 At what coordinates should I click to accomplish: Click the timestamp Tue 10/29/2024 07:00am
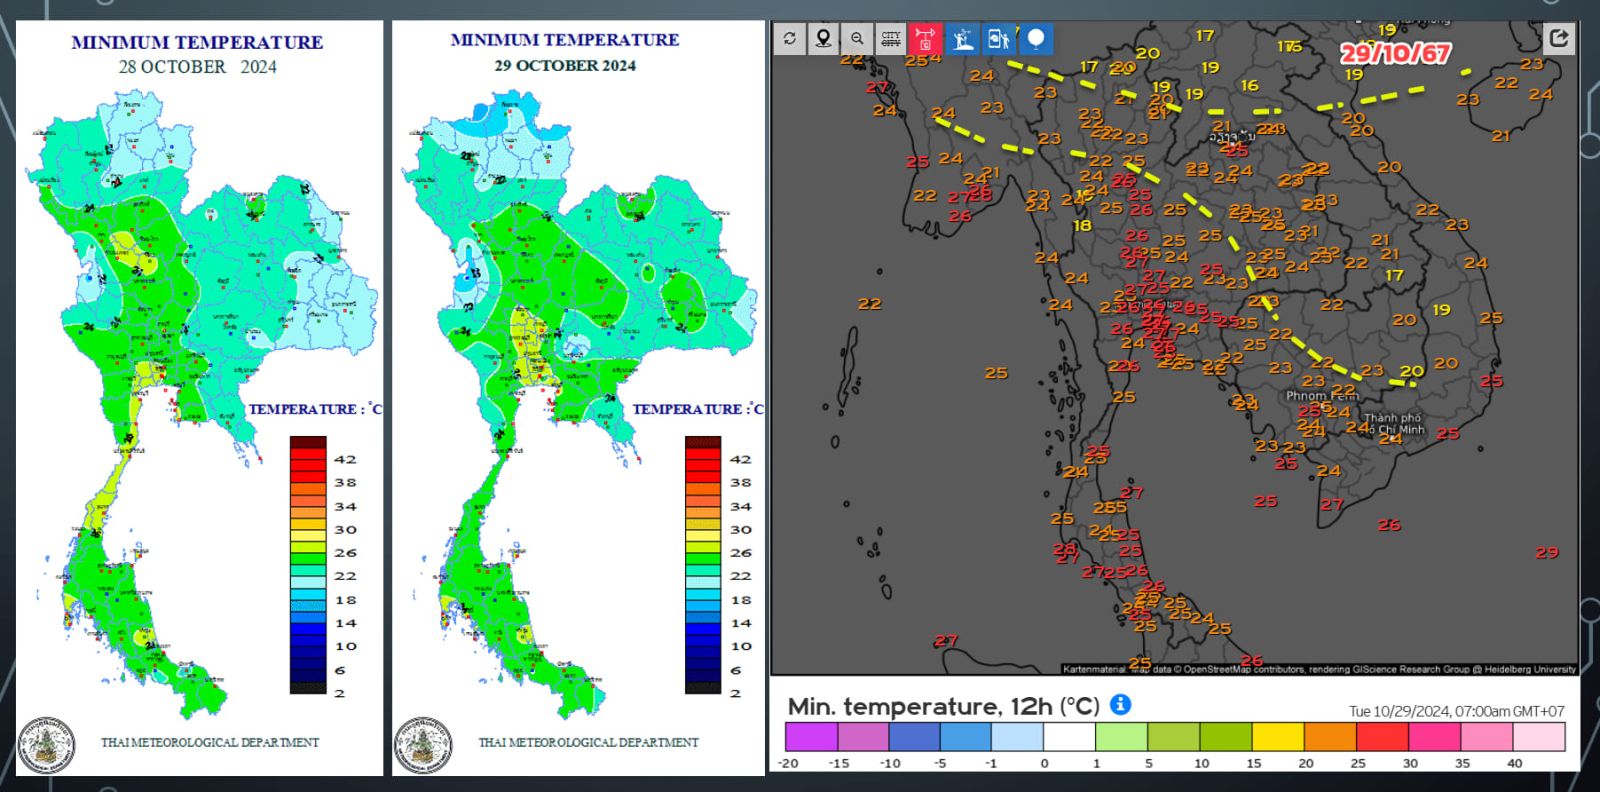pos(1456,711)
